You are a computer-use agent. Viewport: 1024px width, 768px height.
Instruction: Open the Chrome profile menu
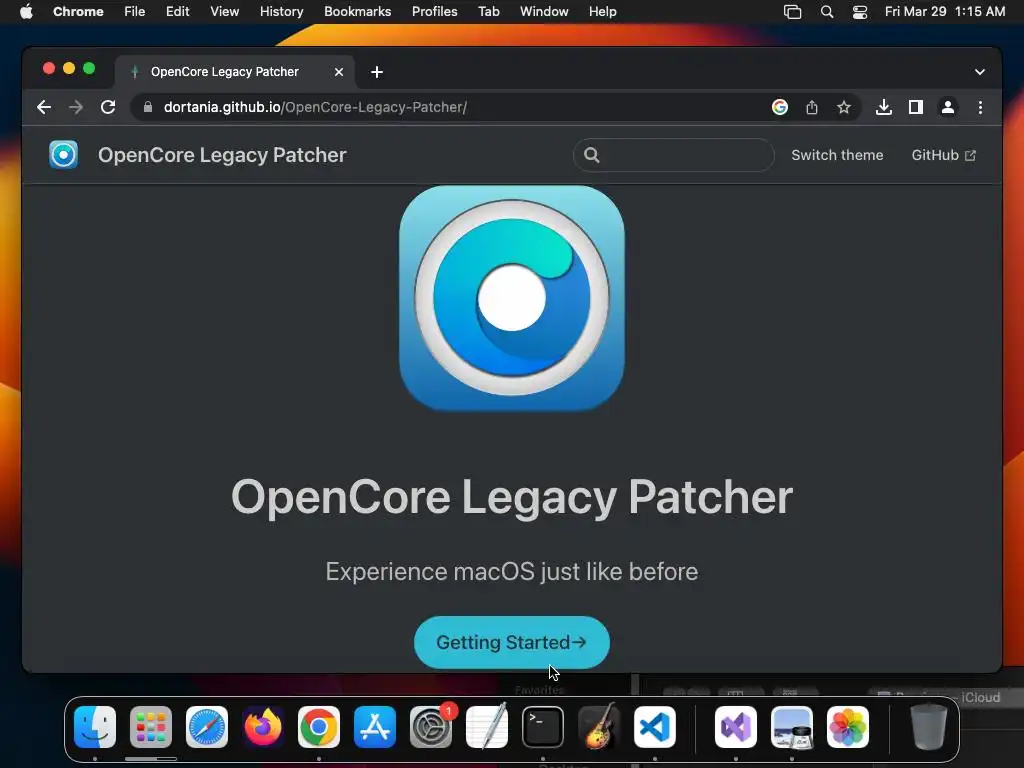click(x=948, y=107)
